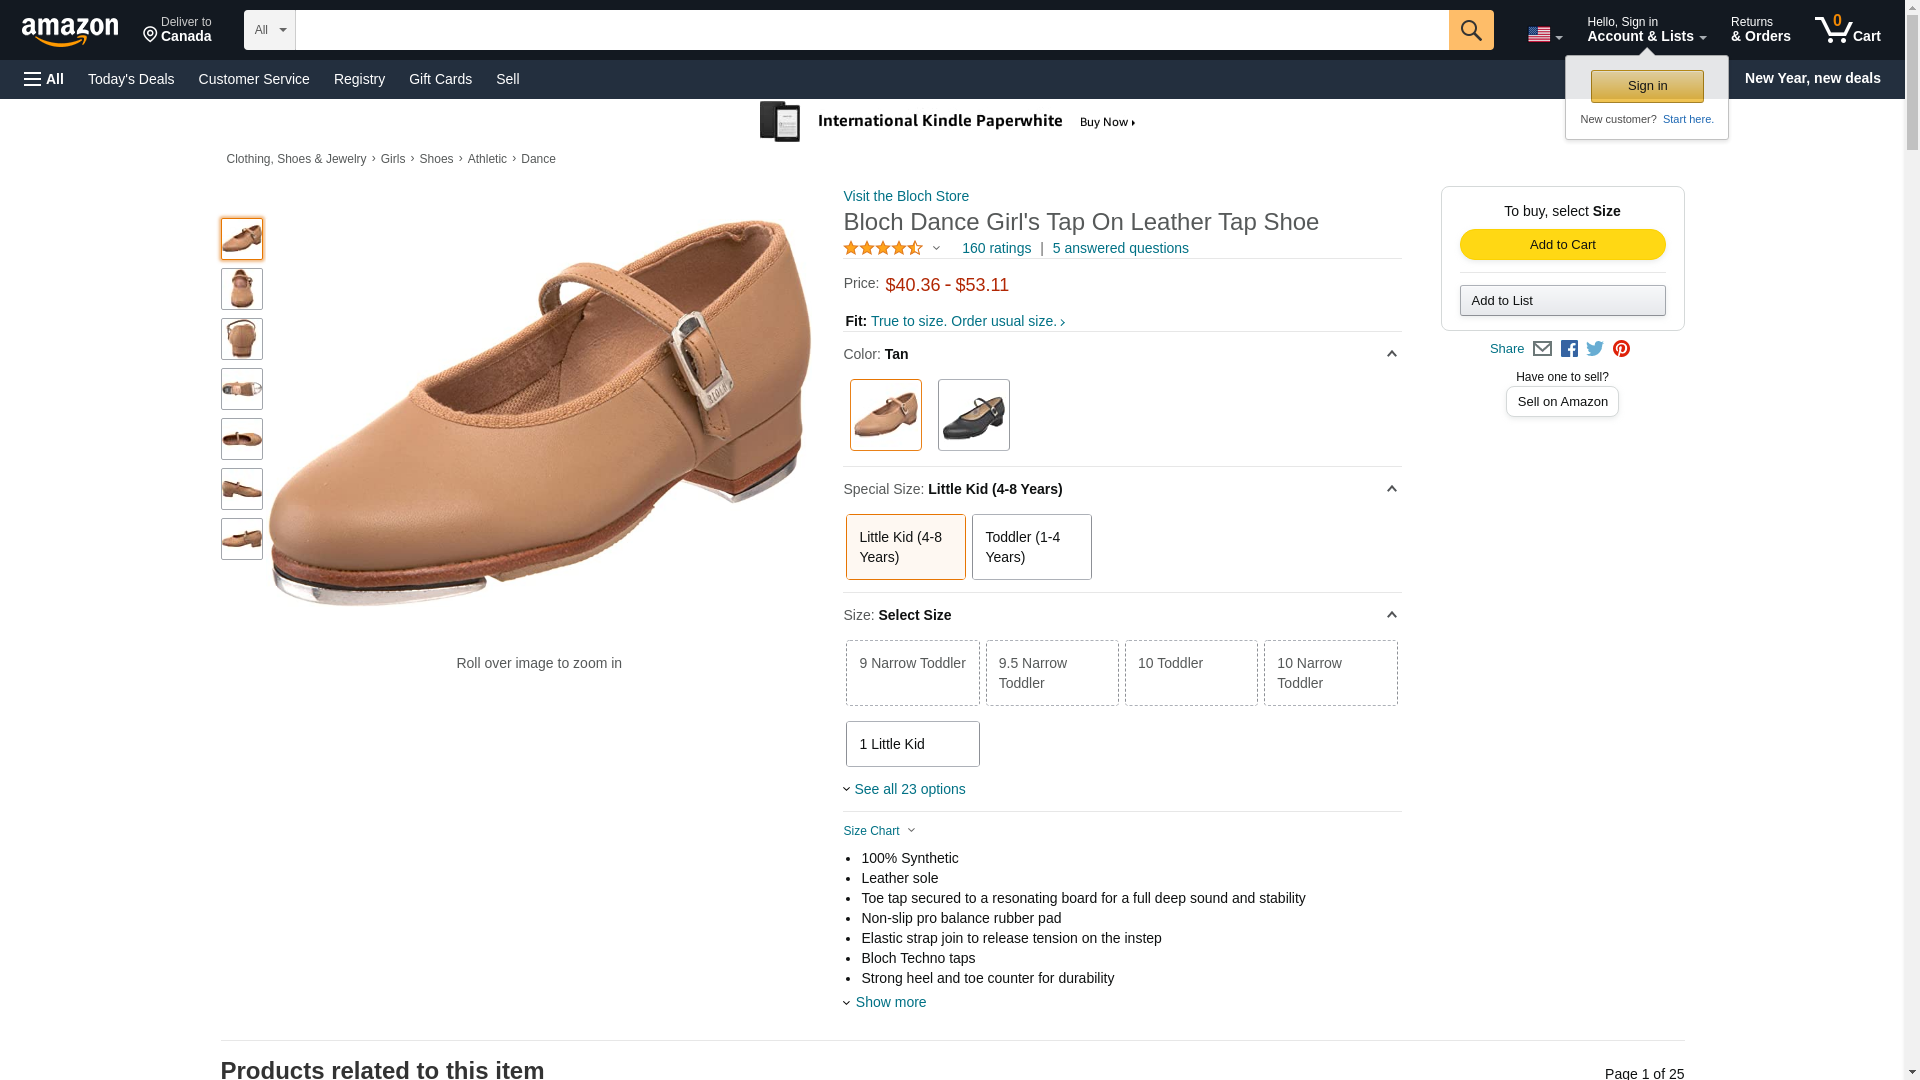Open Today's Deals in the nav bar

pyautogui.click(x=131, y=79)
